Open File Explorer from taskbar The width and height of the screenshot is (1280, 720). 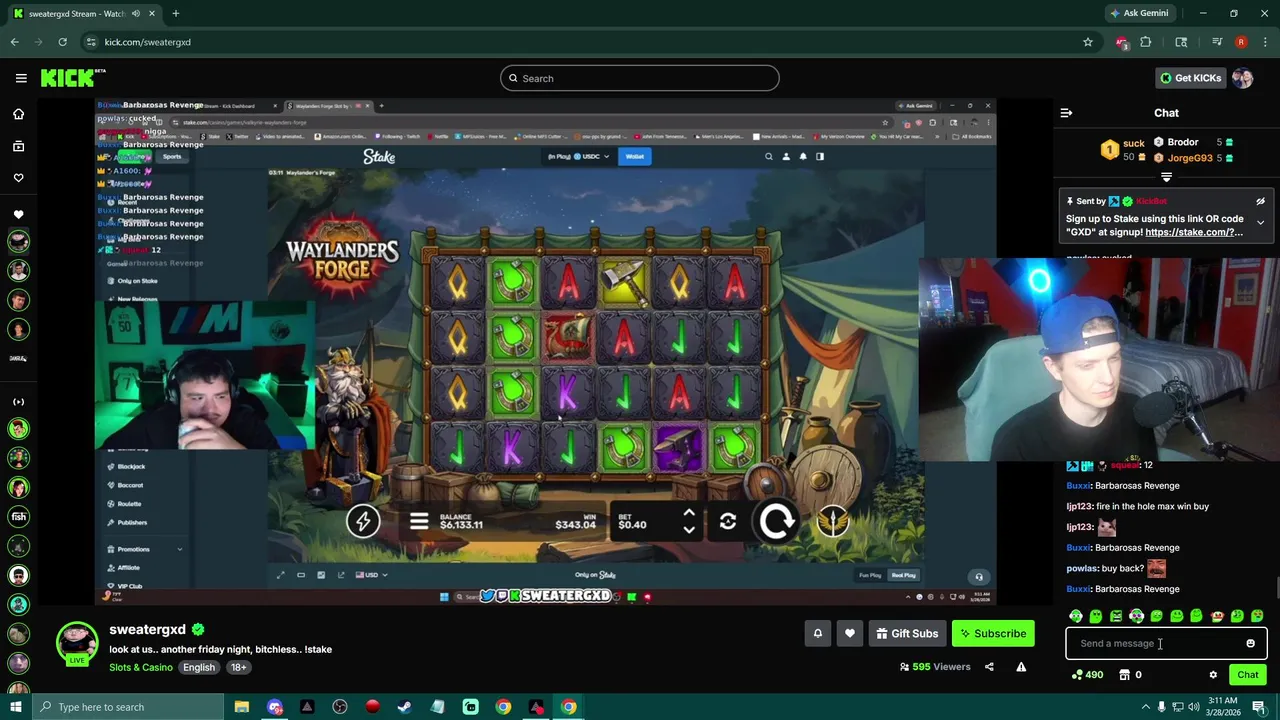(241, 707)
